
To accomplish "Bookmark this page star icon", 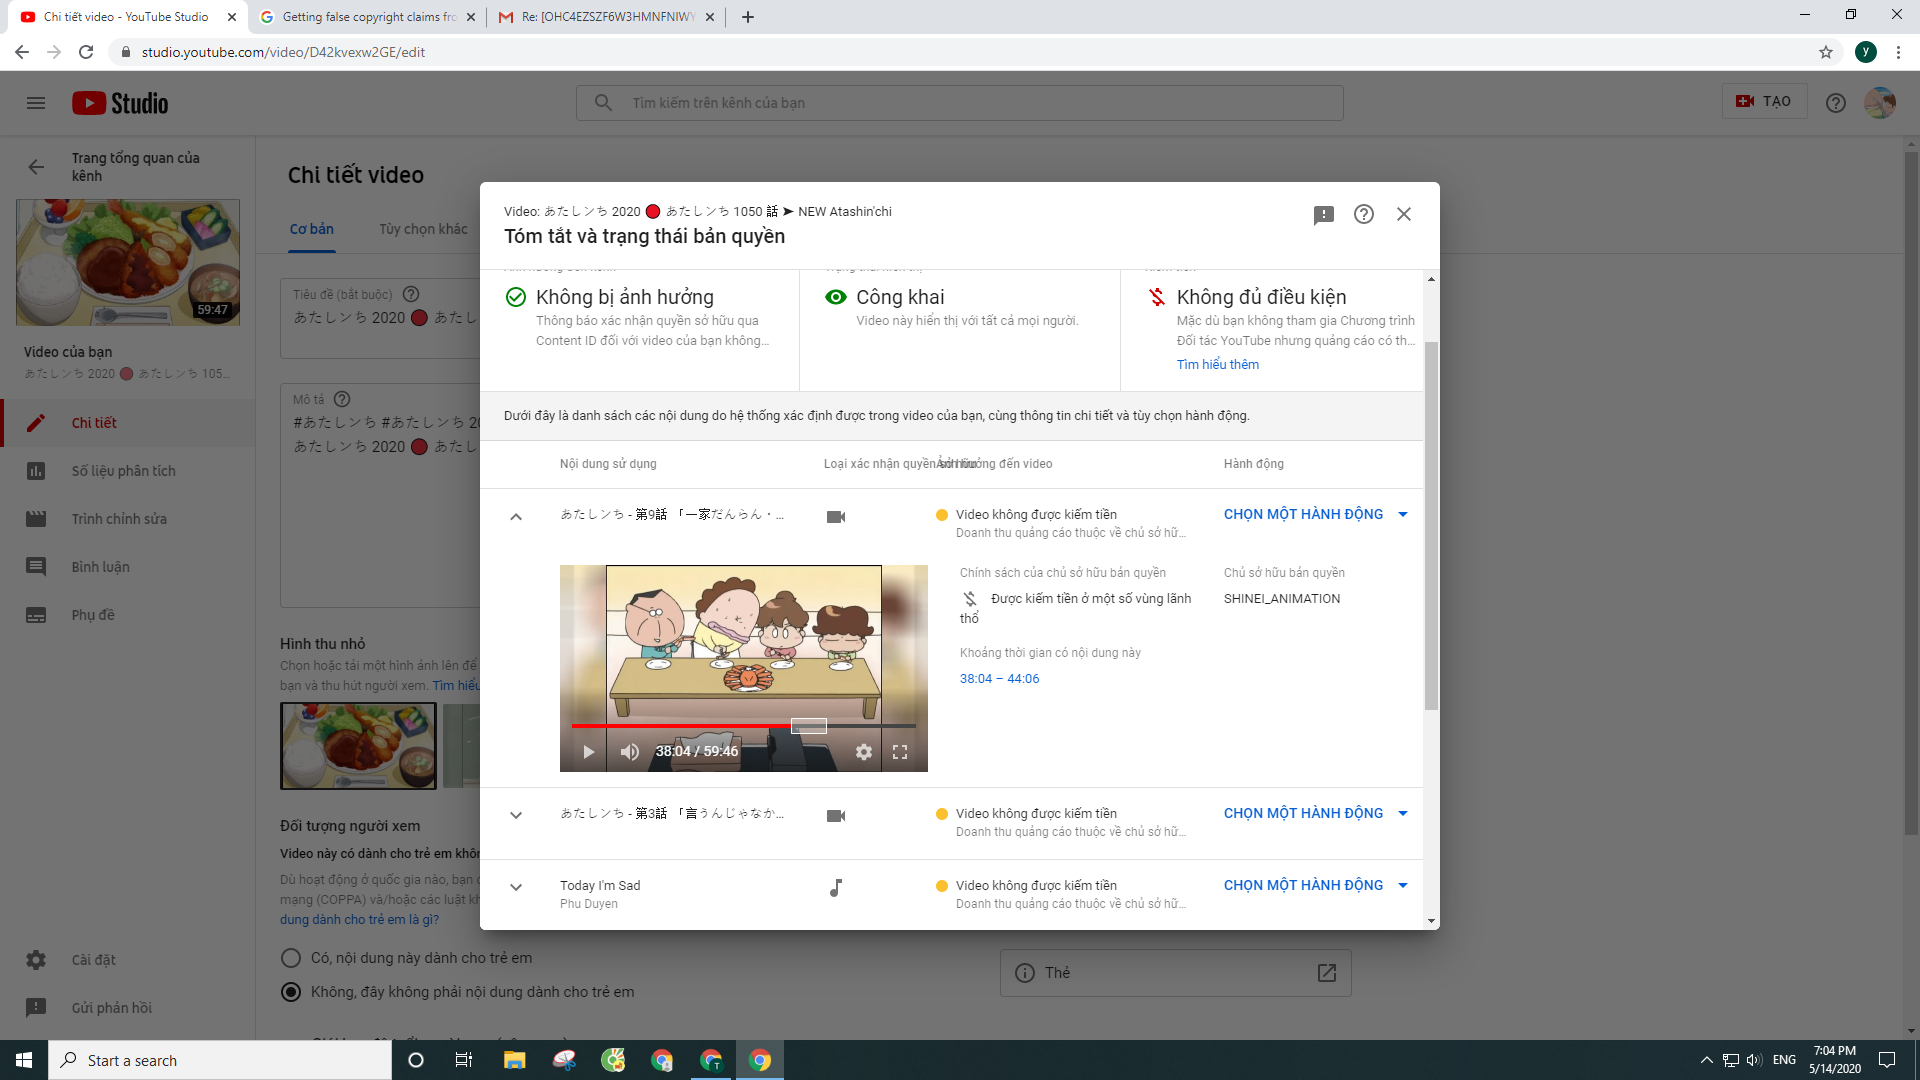I will click(x=1826, y=52).
